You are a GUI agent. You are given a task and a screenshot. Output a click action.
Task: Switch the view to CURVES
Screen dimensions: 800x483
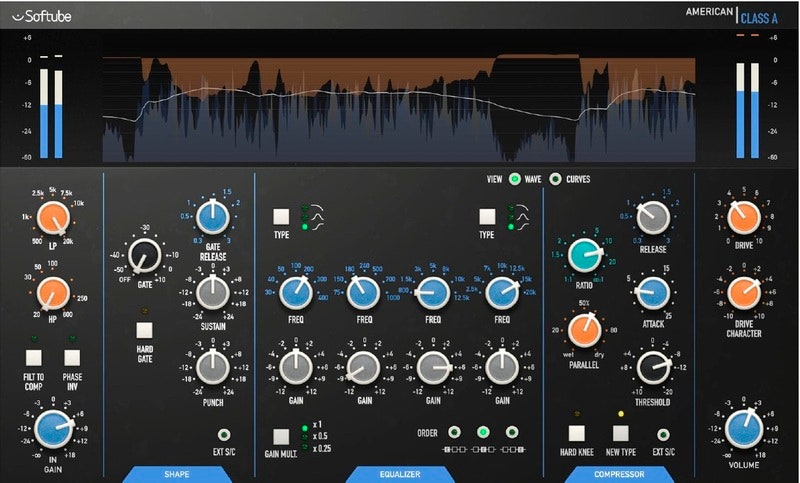tap(555, 180)
